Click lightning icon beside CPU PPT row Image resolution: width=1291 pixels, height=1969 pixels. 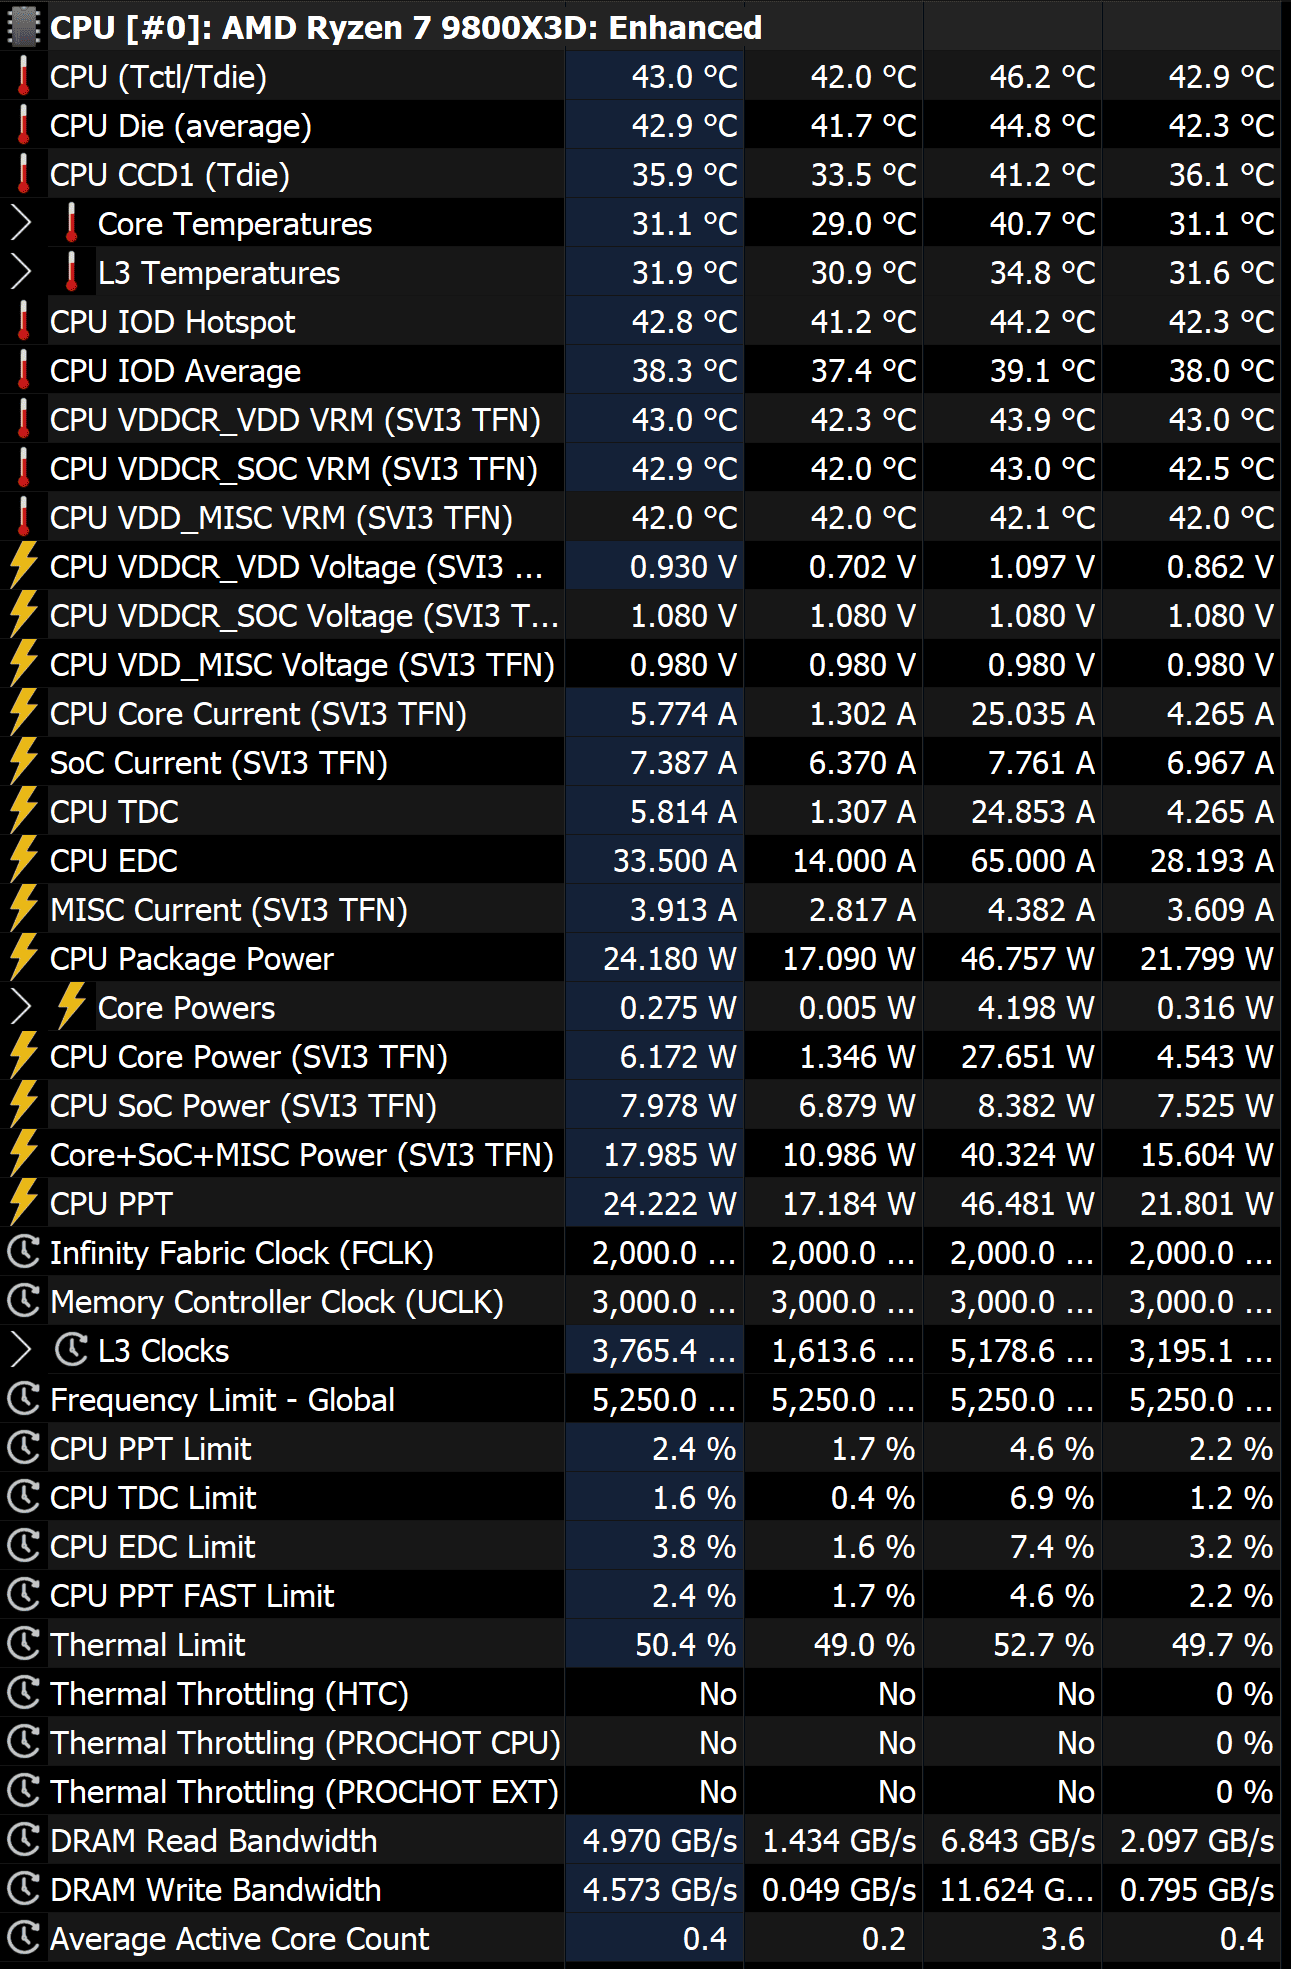click(24, 1203)
